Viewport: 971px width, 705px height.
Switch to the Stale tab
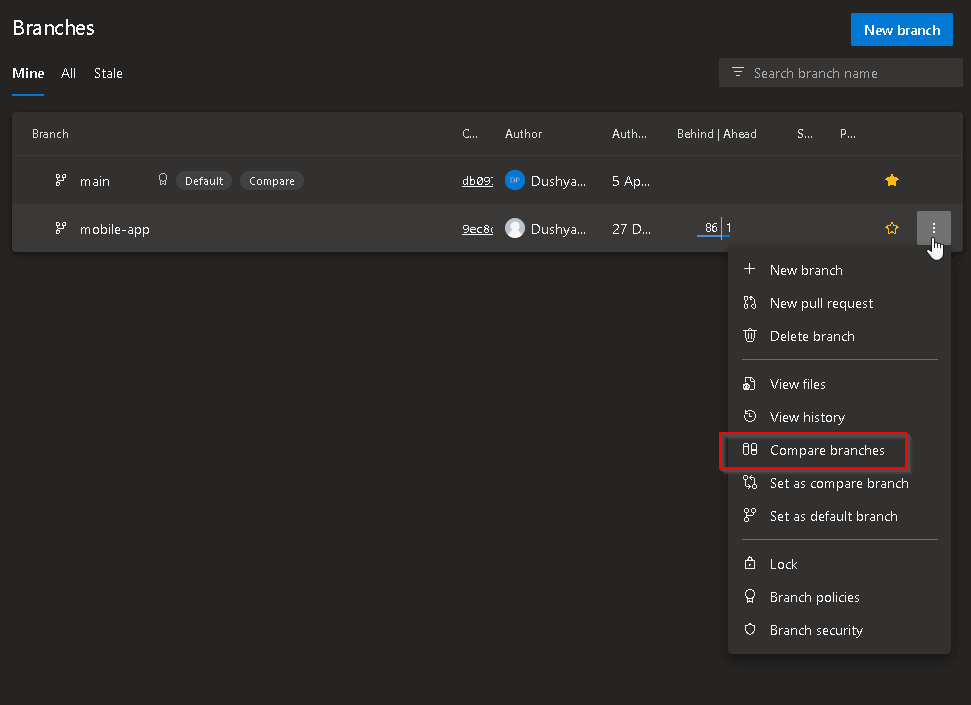click(x=108, y=73)
